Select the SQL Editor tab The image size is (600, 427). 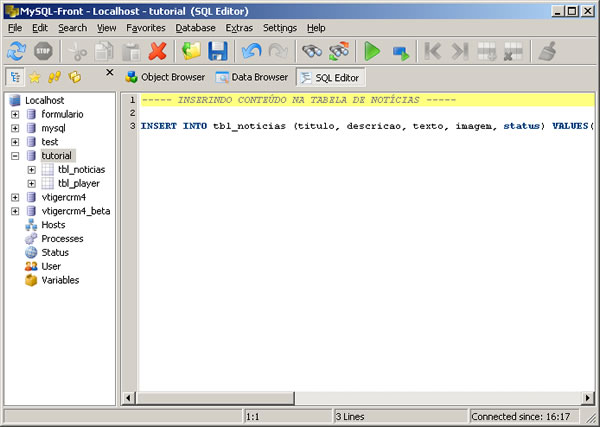[330, 78]
